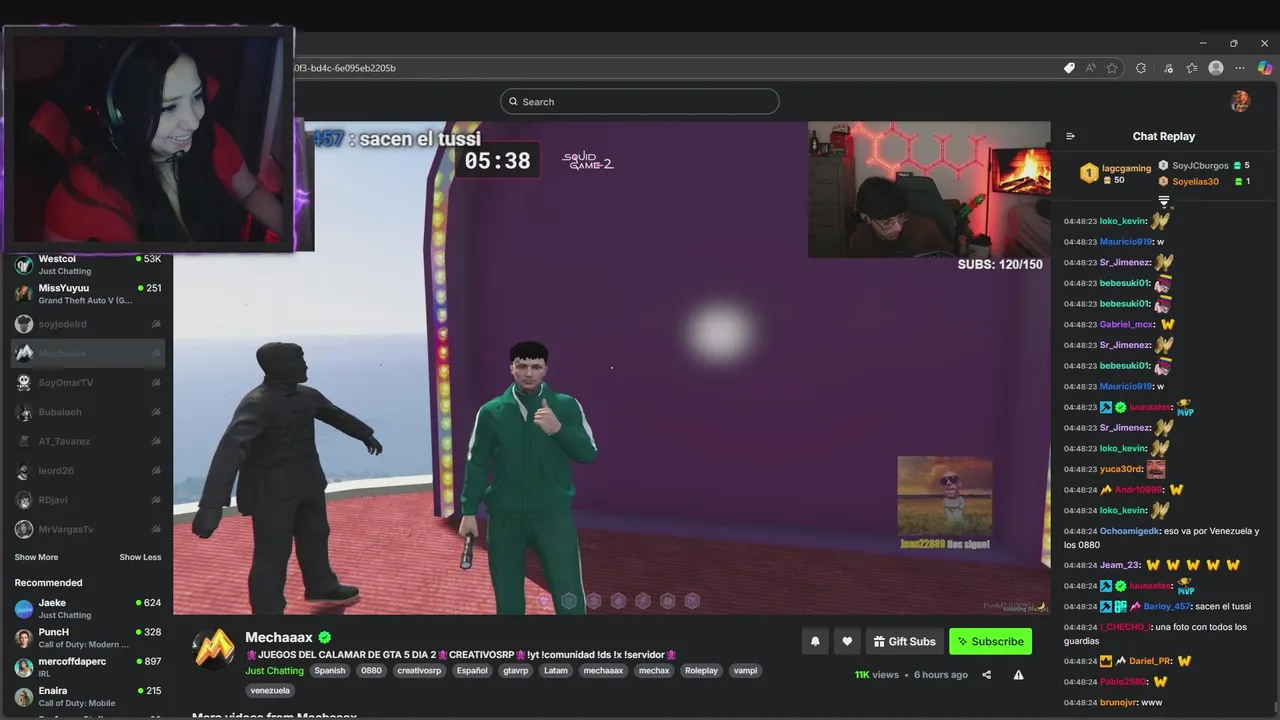Open the browser extensions icon
This screenshot has width=1280, height=720.
(x=1141, y=68)
